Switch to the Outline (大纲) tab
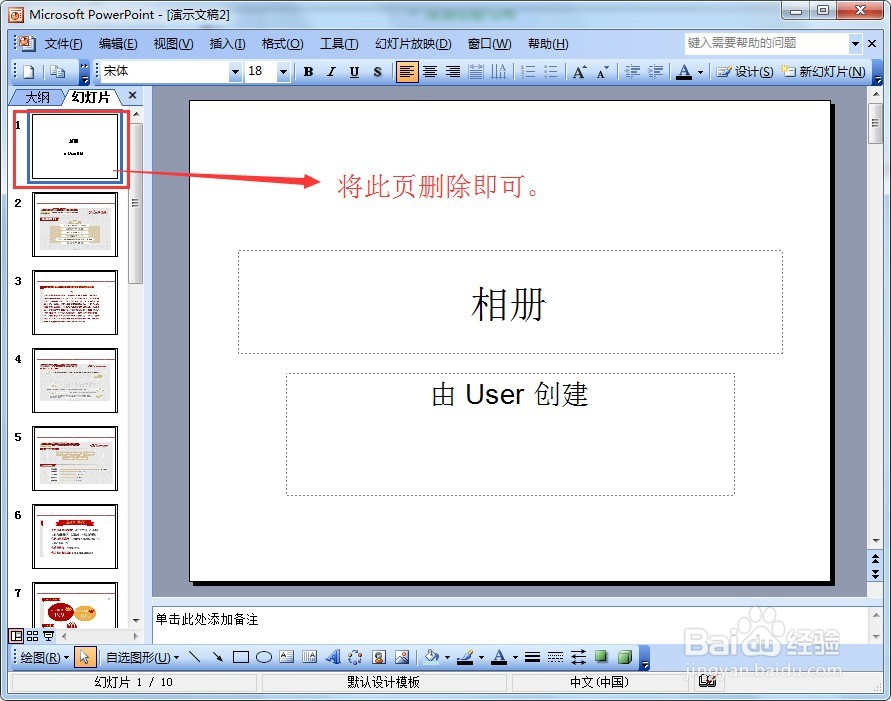Image resolution: width=891 pixels, height=701 pixels. click(x=38, y=97)
